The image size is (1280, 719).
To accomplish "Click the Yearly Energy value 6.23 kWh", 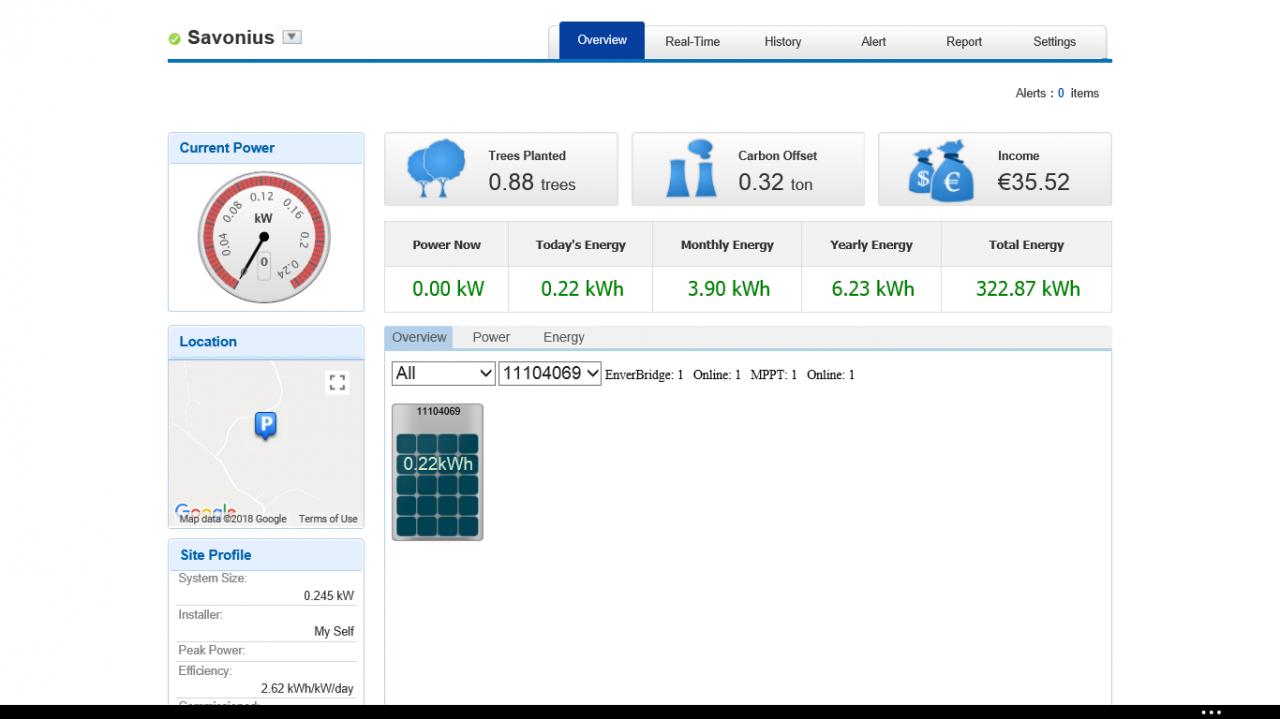I will click(873, 289).
